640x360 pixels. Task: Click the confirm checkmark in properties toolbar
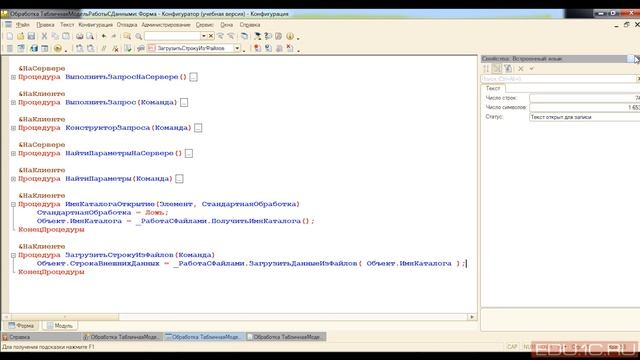coord(531,69)
